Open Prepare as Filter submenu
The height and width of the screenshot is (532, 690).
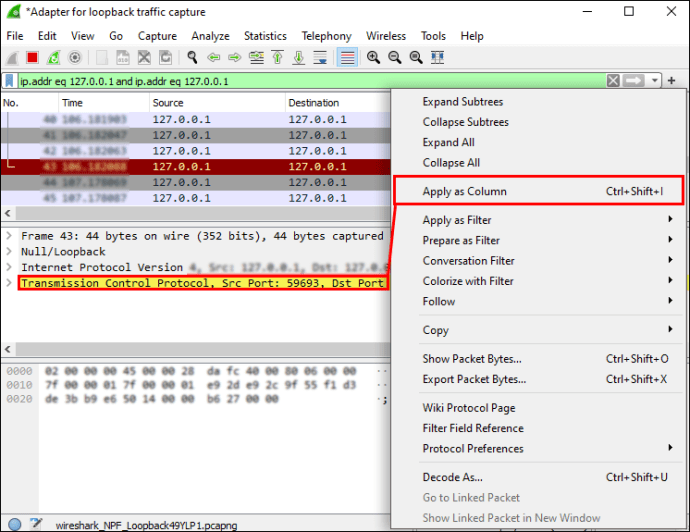coord(539,240)
